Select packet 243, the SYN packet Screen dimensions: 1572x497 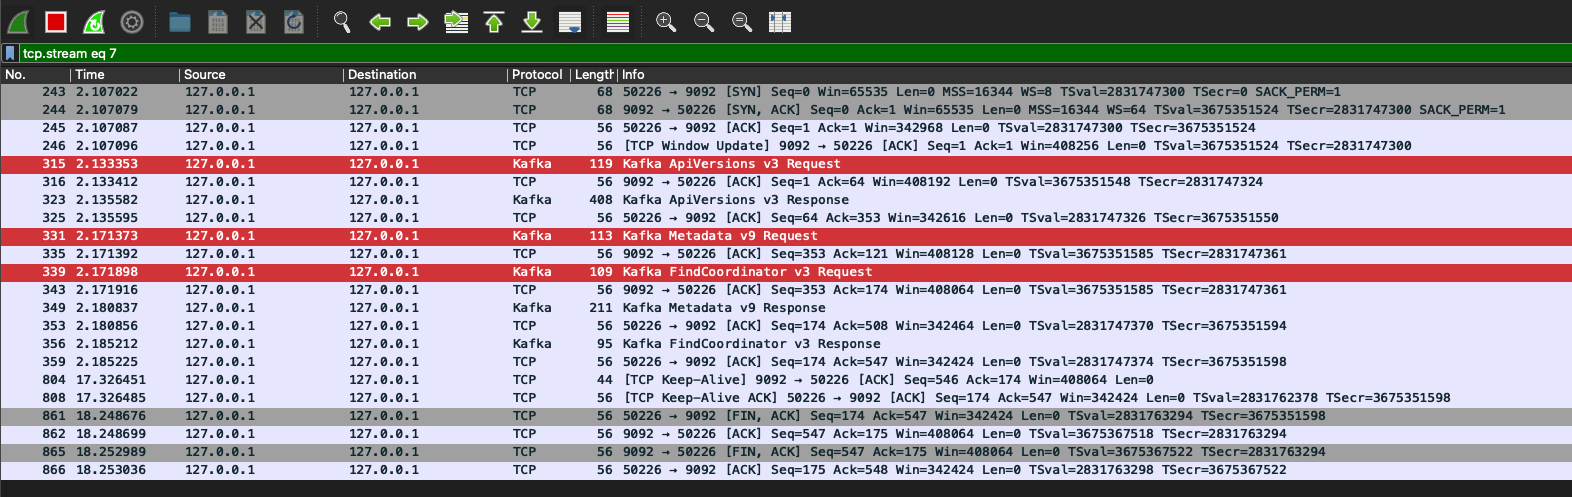pos(786,92)
